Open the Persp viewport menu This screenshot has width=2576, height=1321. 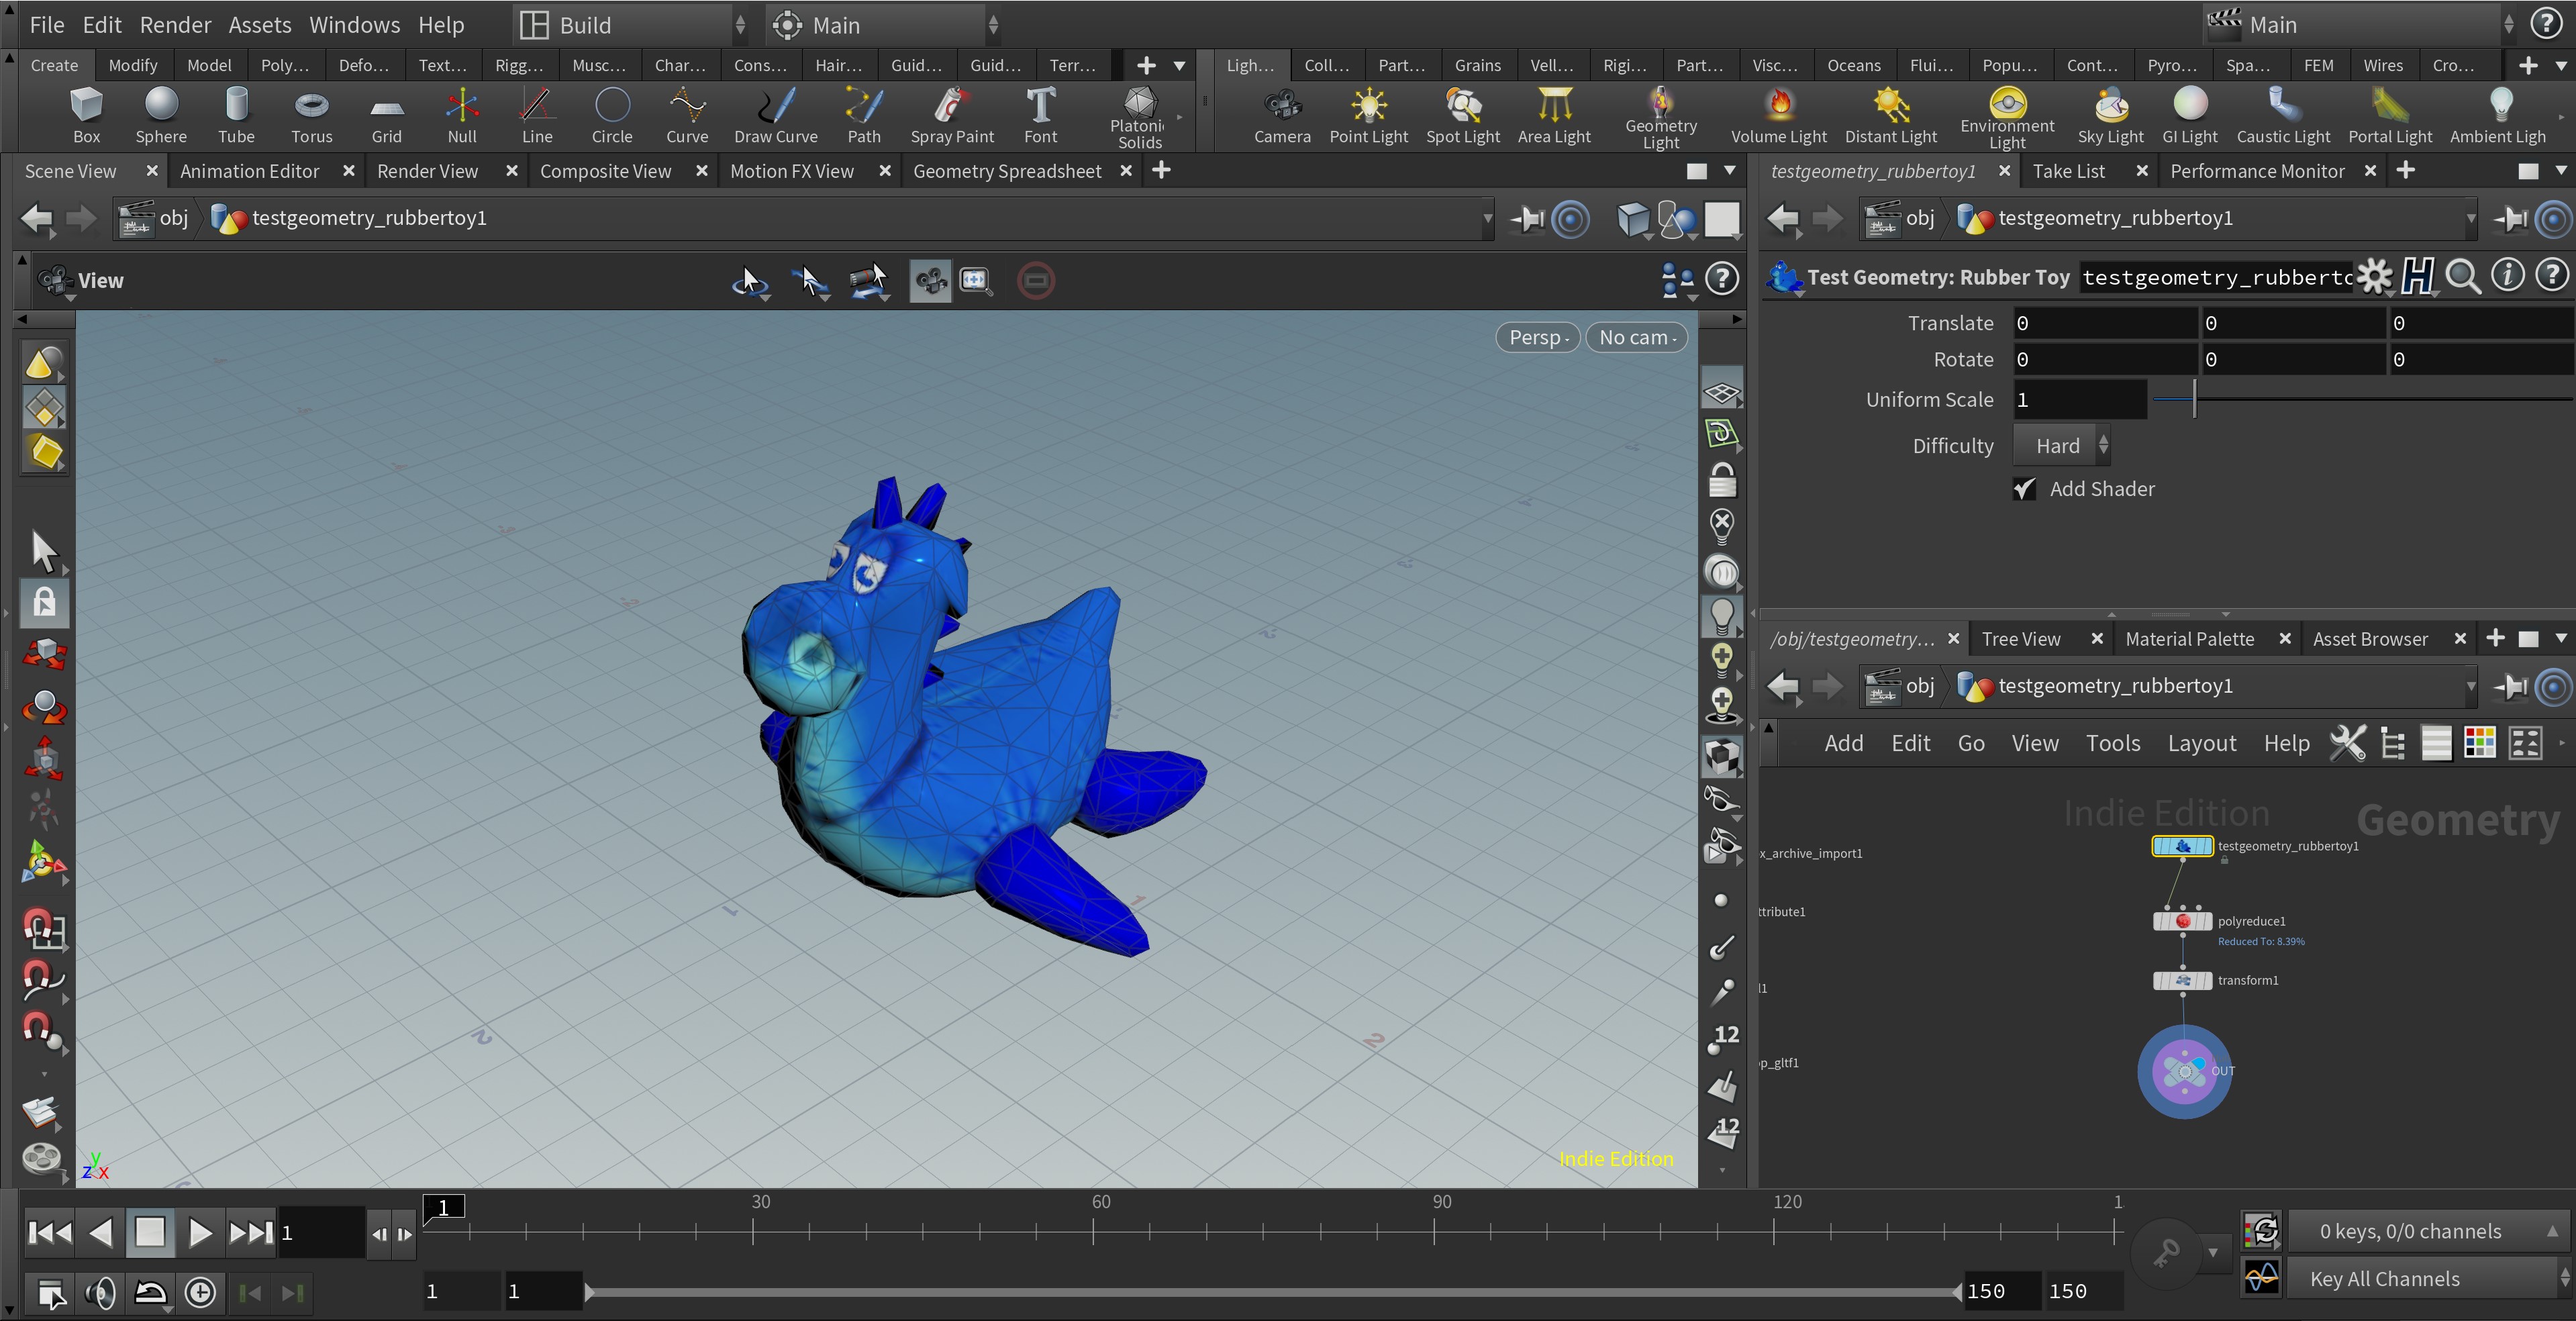point(1538,337)
